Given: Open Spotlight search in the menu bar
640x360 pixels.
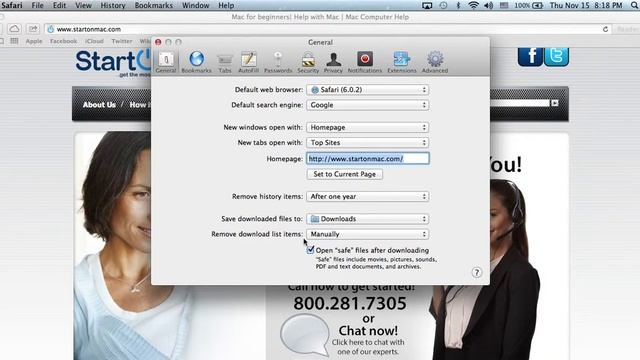Looking at the screenshot, I should 634,5.
